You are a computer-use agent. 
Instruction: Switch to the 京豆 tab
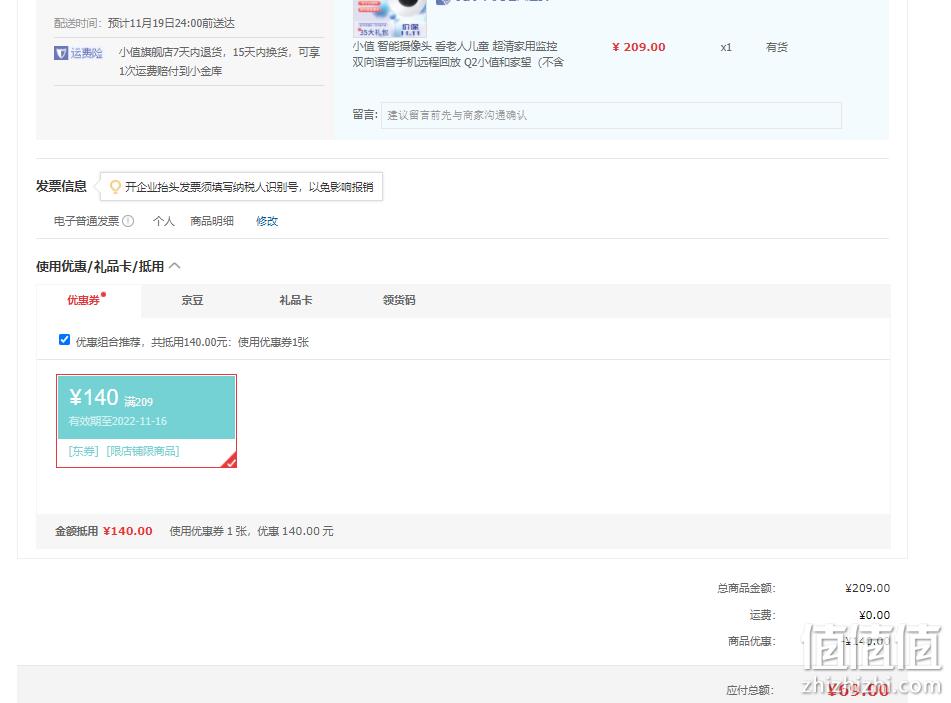tap(192, 300)
